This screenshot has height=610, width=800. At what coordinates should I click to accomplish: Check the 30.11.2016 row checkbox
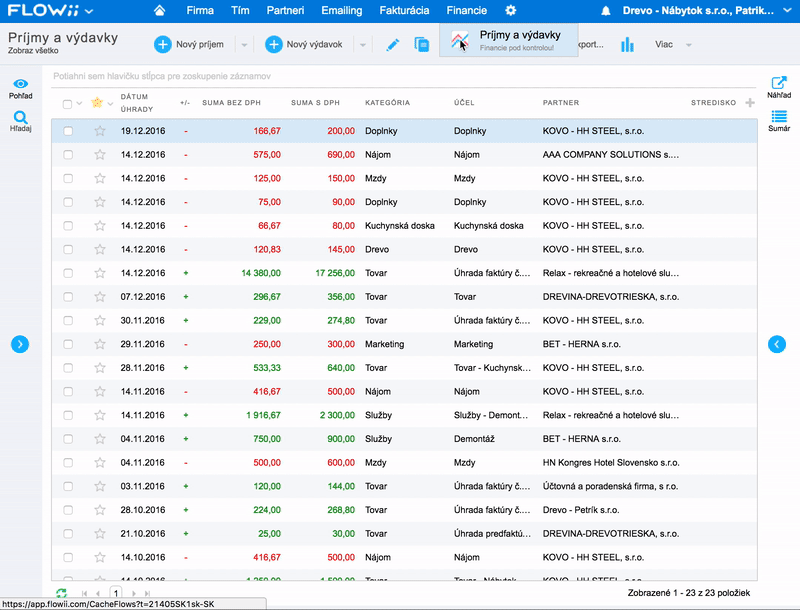click(68, 320)
